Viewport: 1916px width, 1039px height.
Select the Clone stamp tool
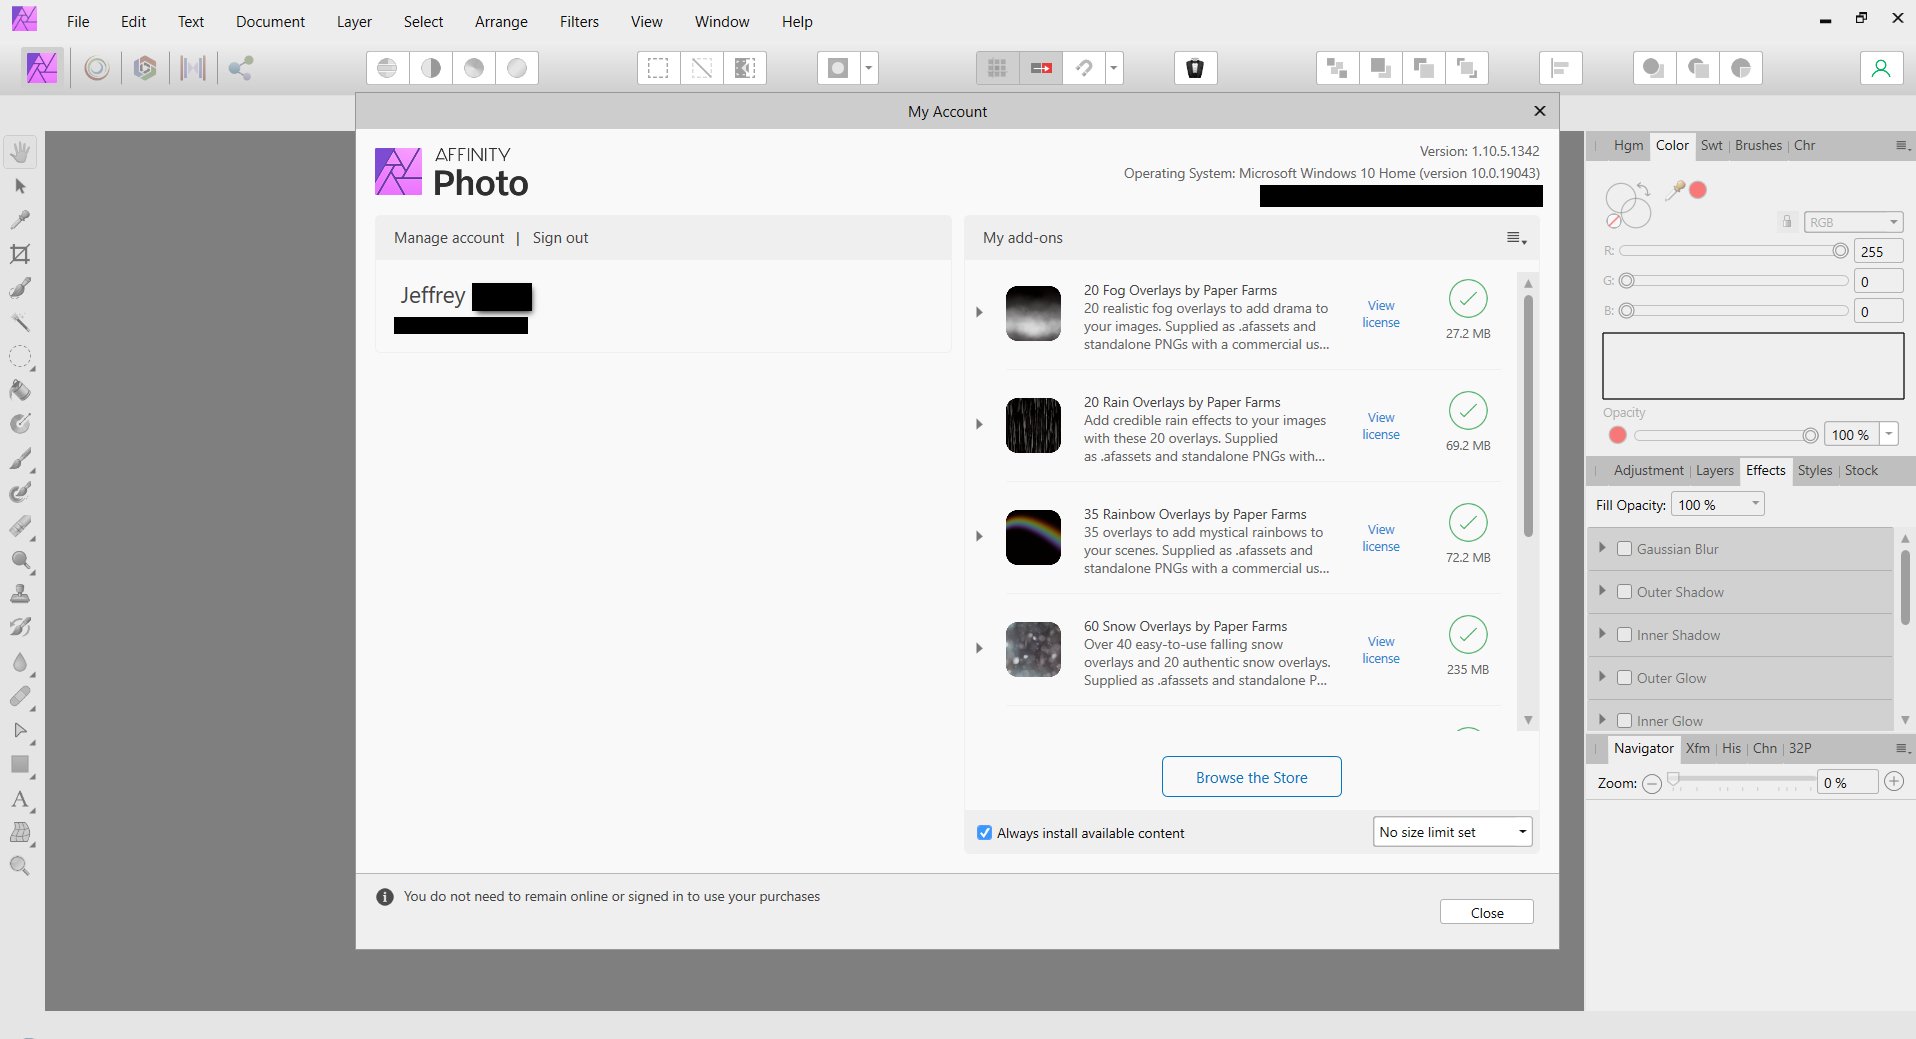click(x=20, y=594)
